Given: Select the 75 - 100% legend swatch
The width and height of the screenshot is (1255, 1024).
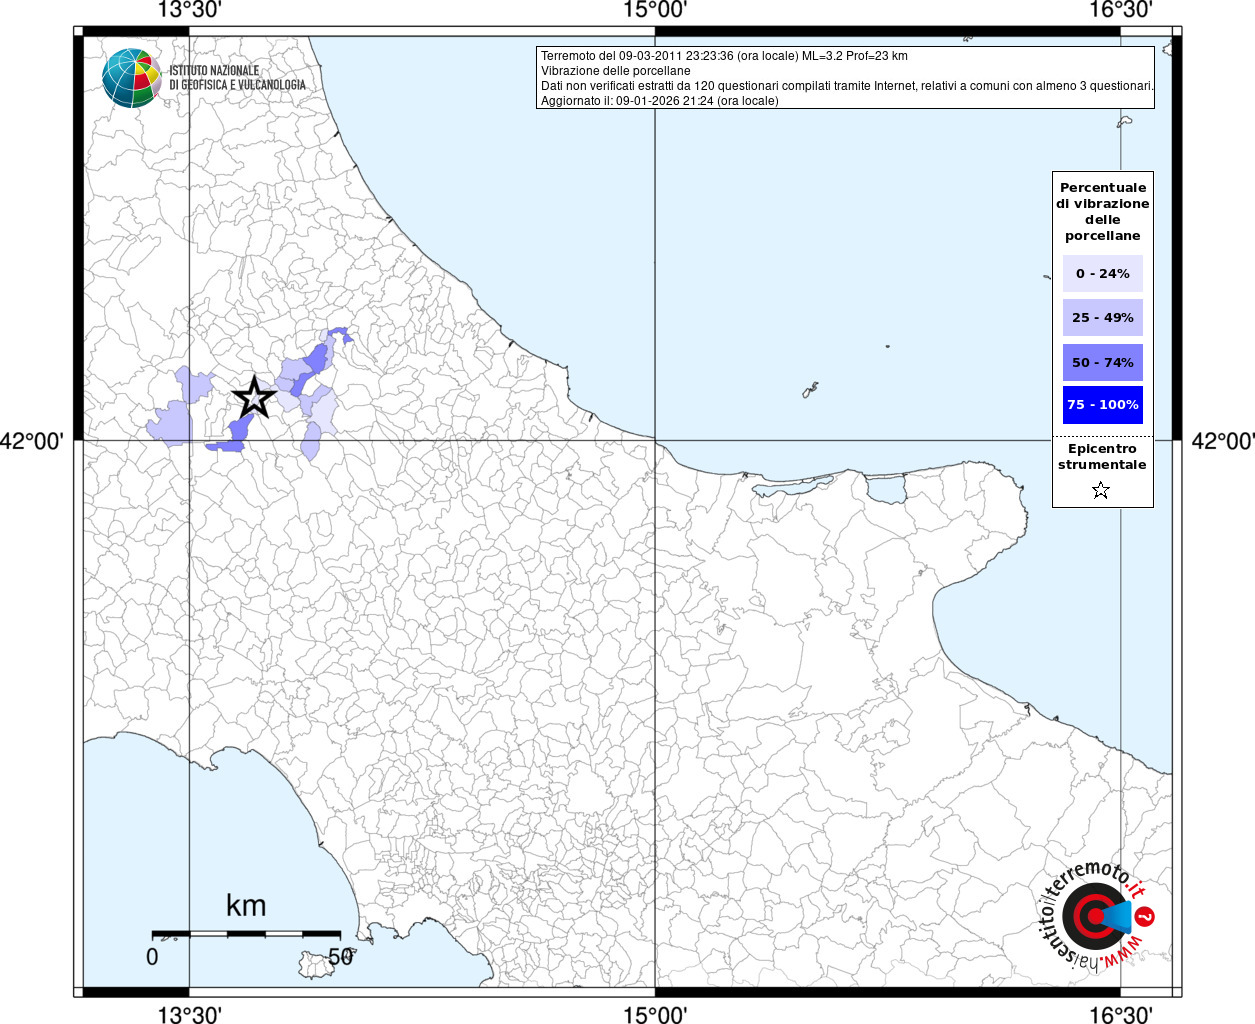Looking at the screenshot, I should click(1102, 404).
